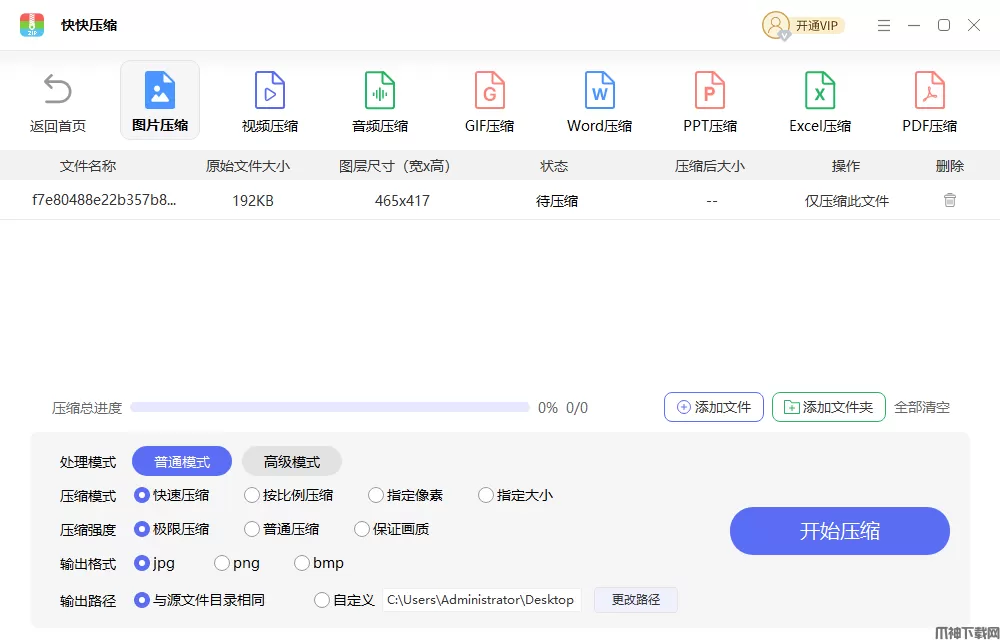The width and height of the screenshot is (1000, 640).
Task: Open the video compression tool (视频压缩)
Action: [x=269, y=101]
